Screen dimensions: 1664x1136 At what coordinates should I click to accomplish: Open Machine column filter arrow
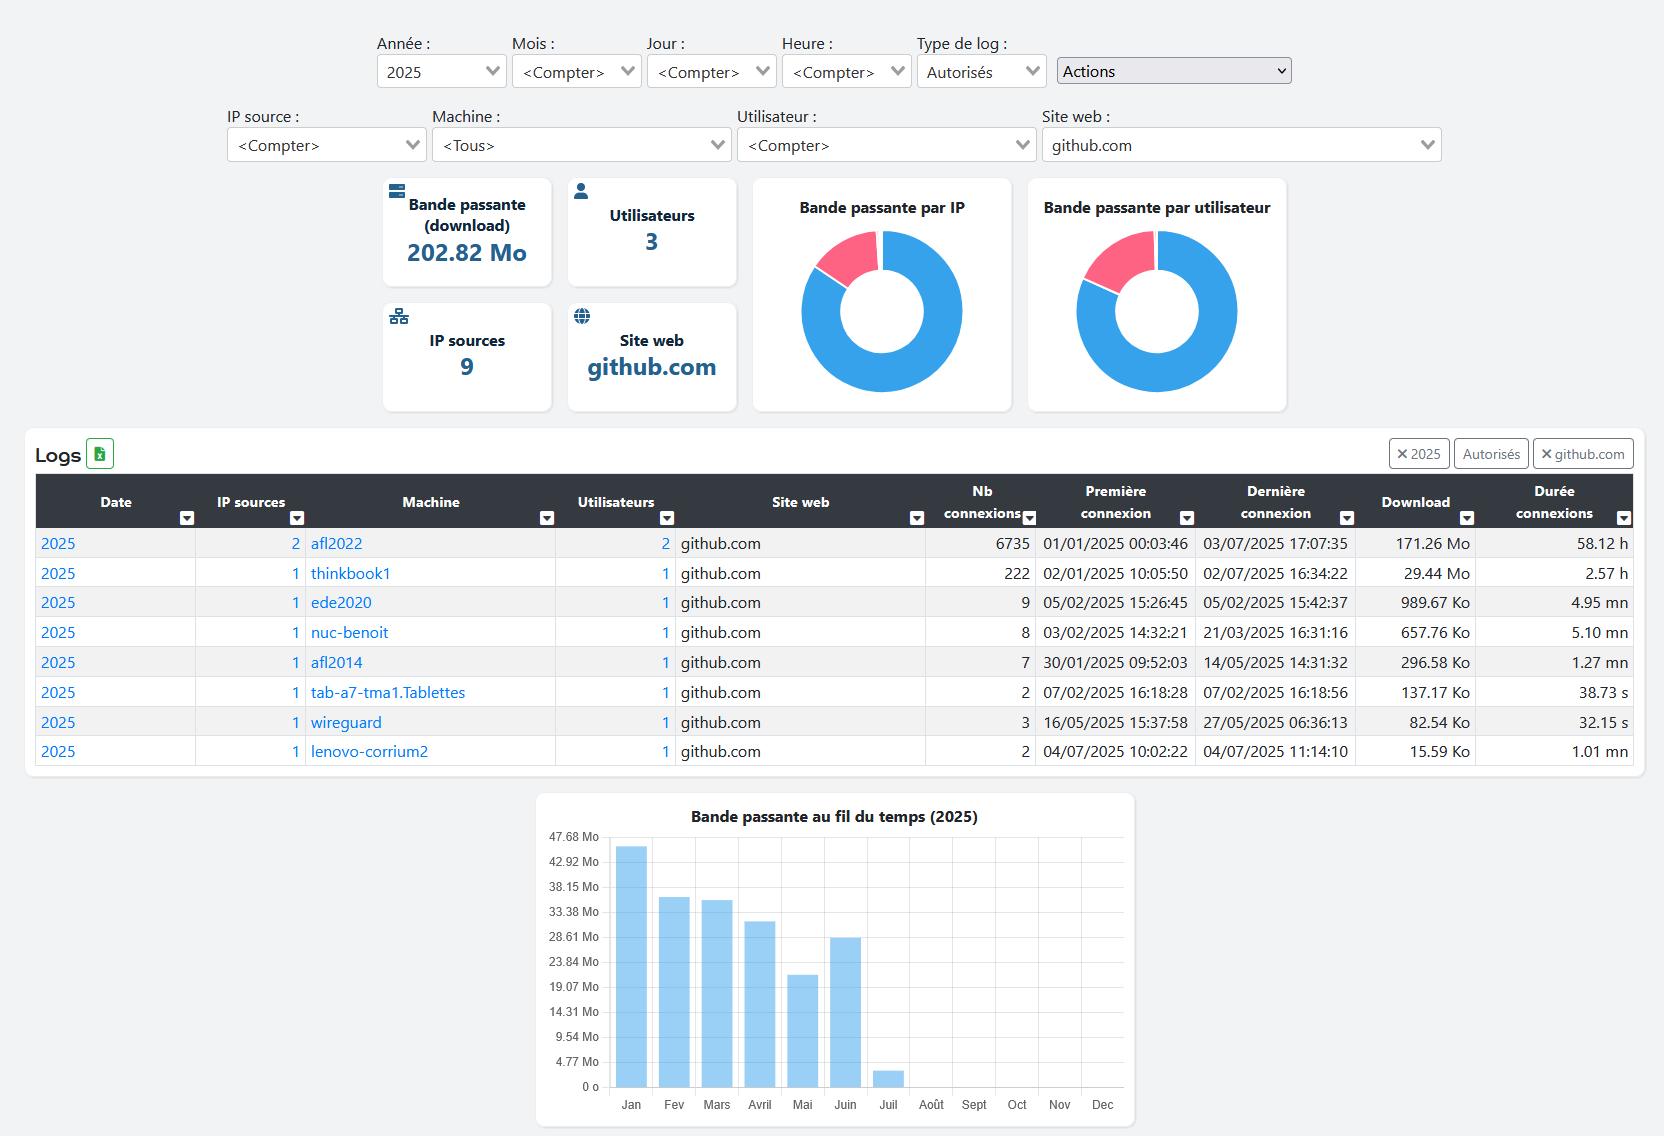[x=547, y=518]
